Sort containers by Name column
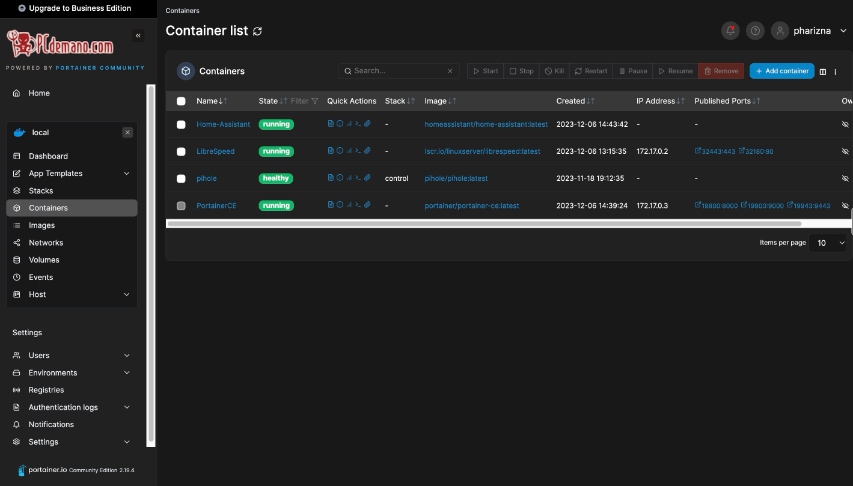The width and height of the screenshot is (853, 486). click(x=212, y=101)
